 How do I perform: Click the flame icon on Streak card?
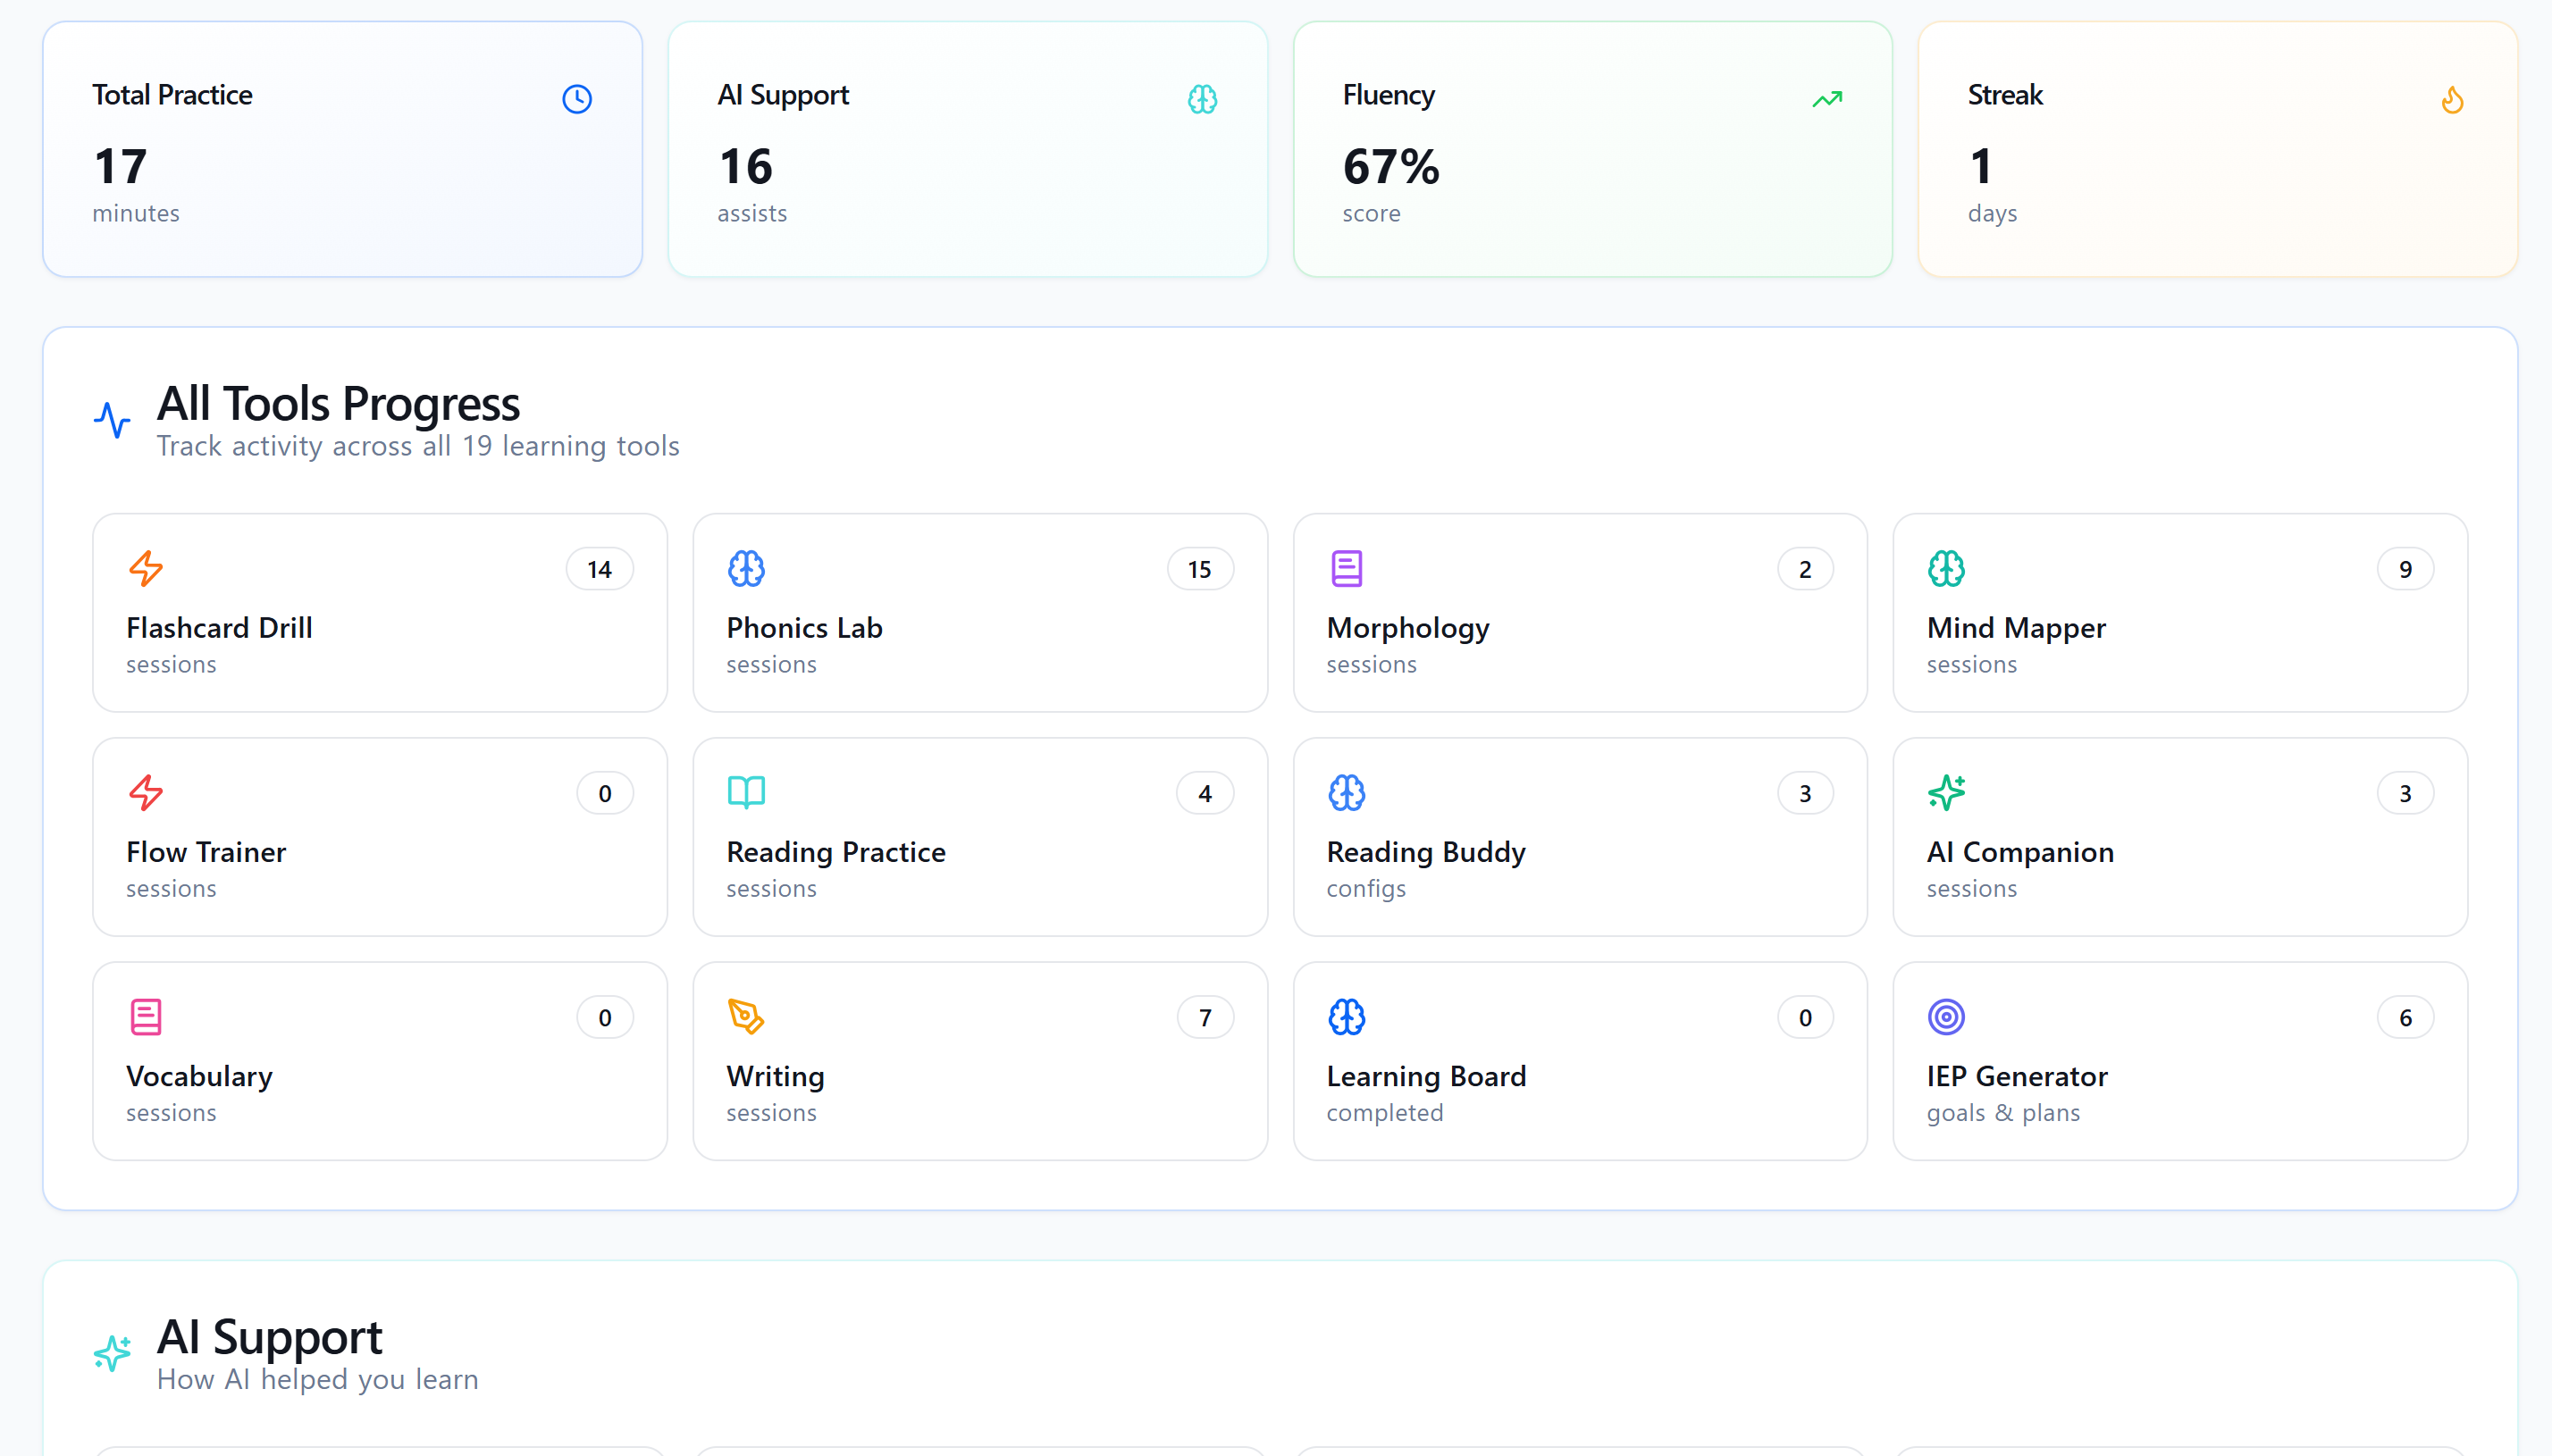2452,100
